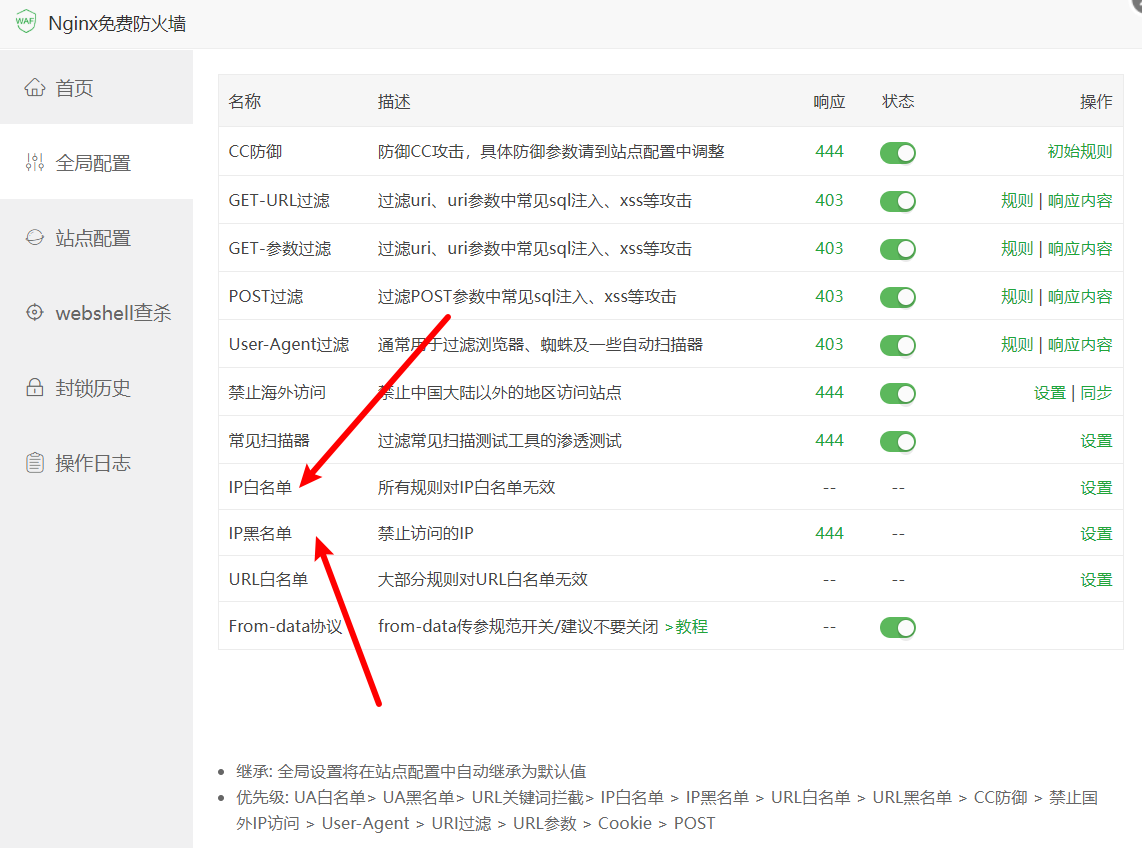This screenshot has width=1142, height=848.
Task: Click the 444 response of IP黑名单
Action: point(829,533)
